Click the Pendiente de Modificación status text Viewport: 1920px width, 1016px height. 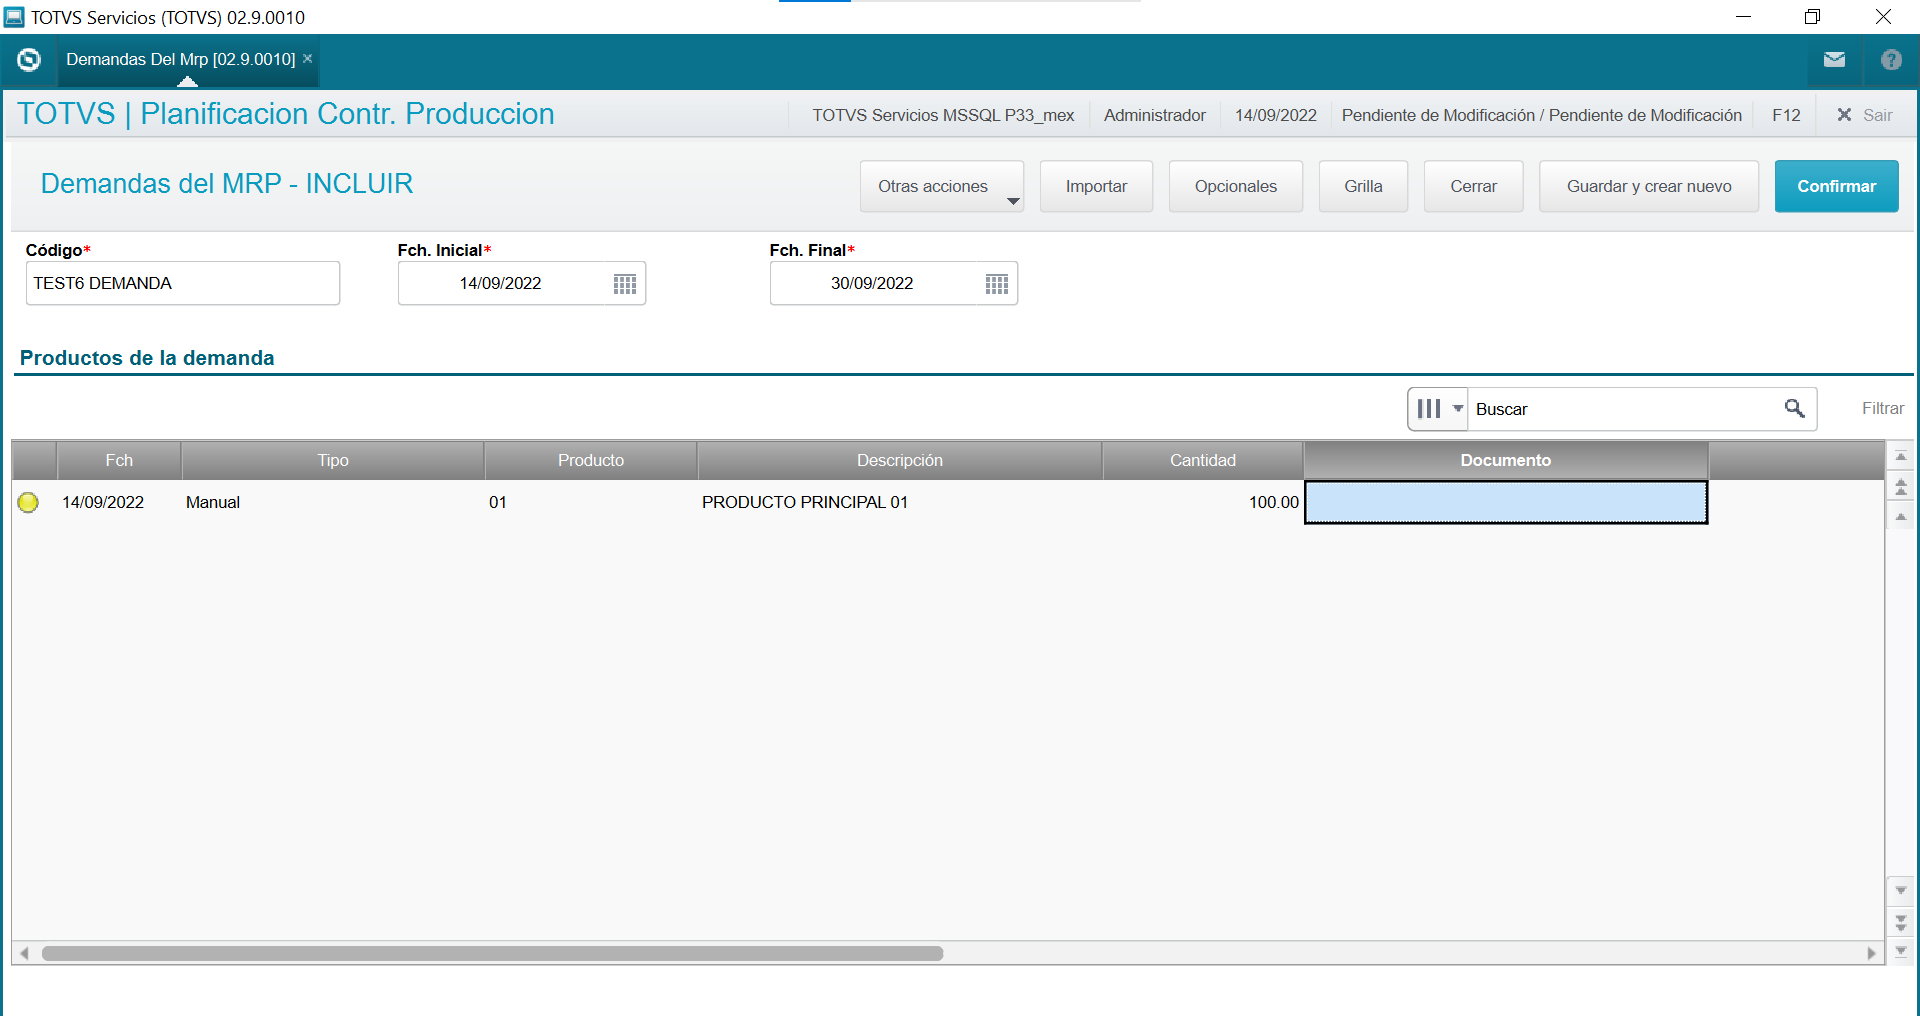[1541, 115]
